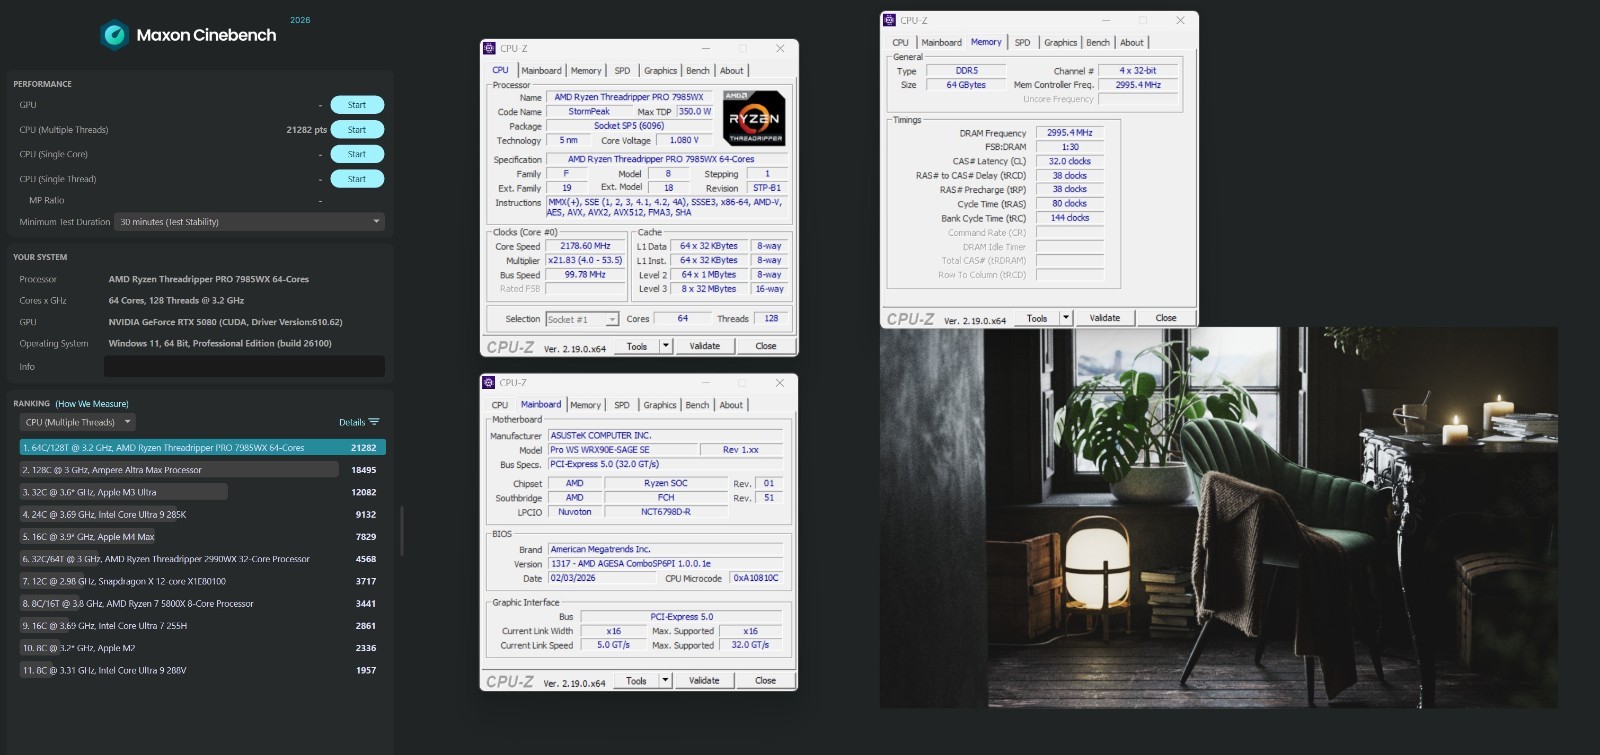
Task: Open the Tools arrow in the CPU-Z window showing the CPU tab
Action: coord(666,346)
